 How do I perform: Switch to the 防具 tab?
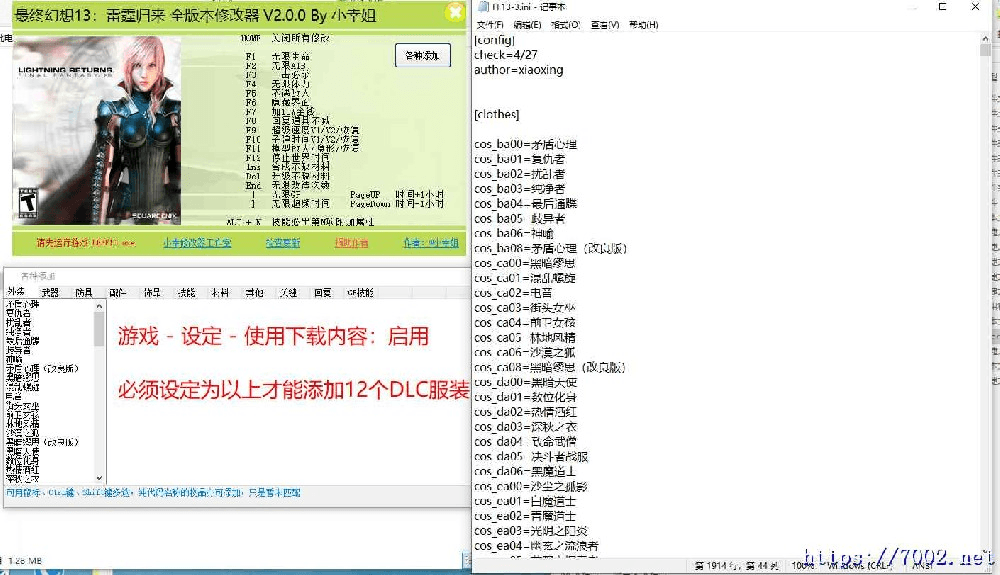click(84, 293)
